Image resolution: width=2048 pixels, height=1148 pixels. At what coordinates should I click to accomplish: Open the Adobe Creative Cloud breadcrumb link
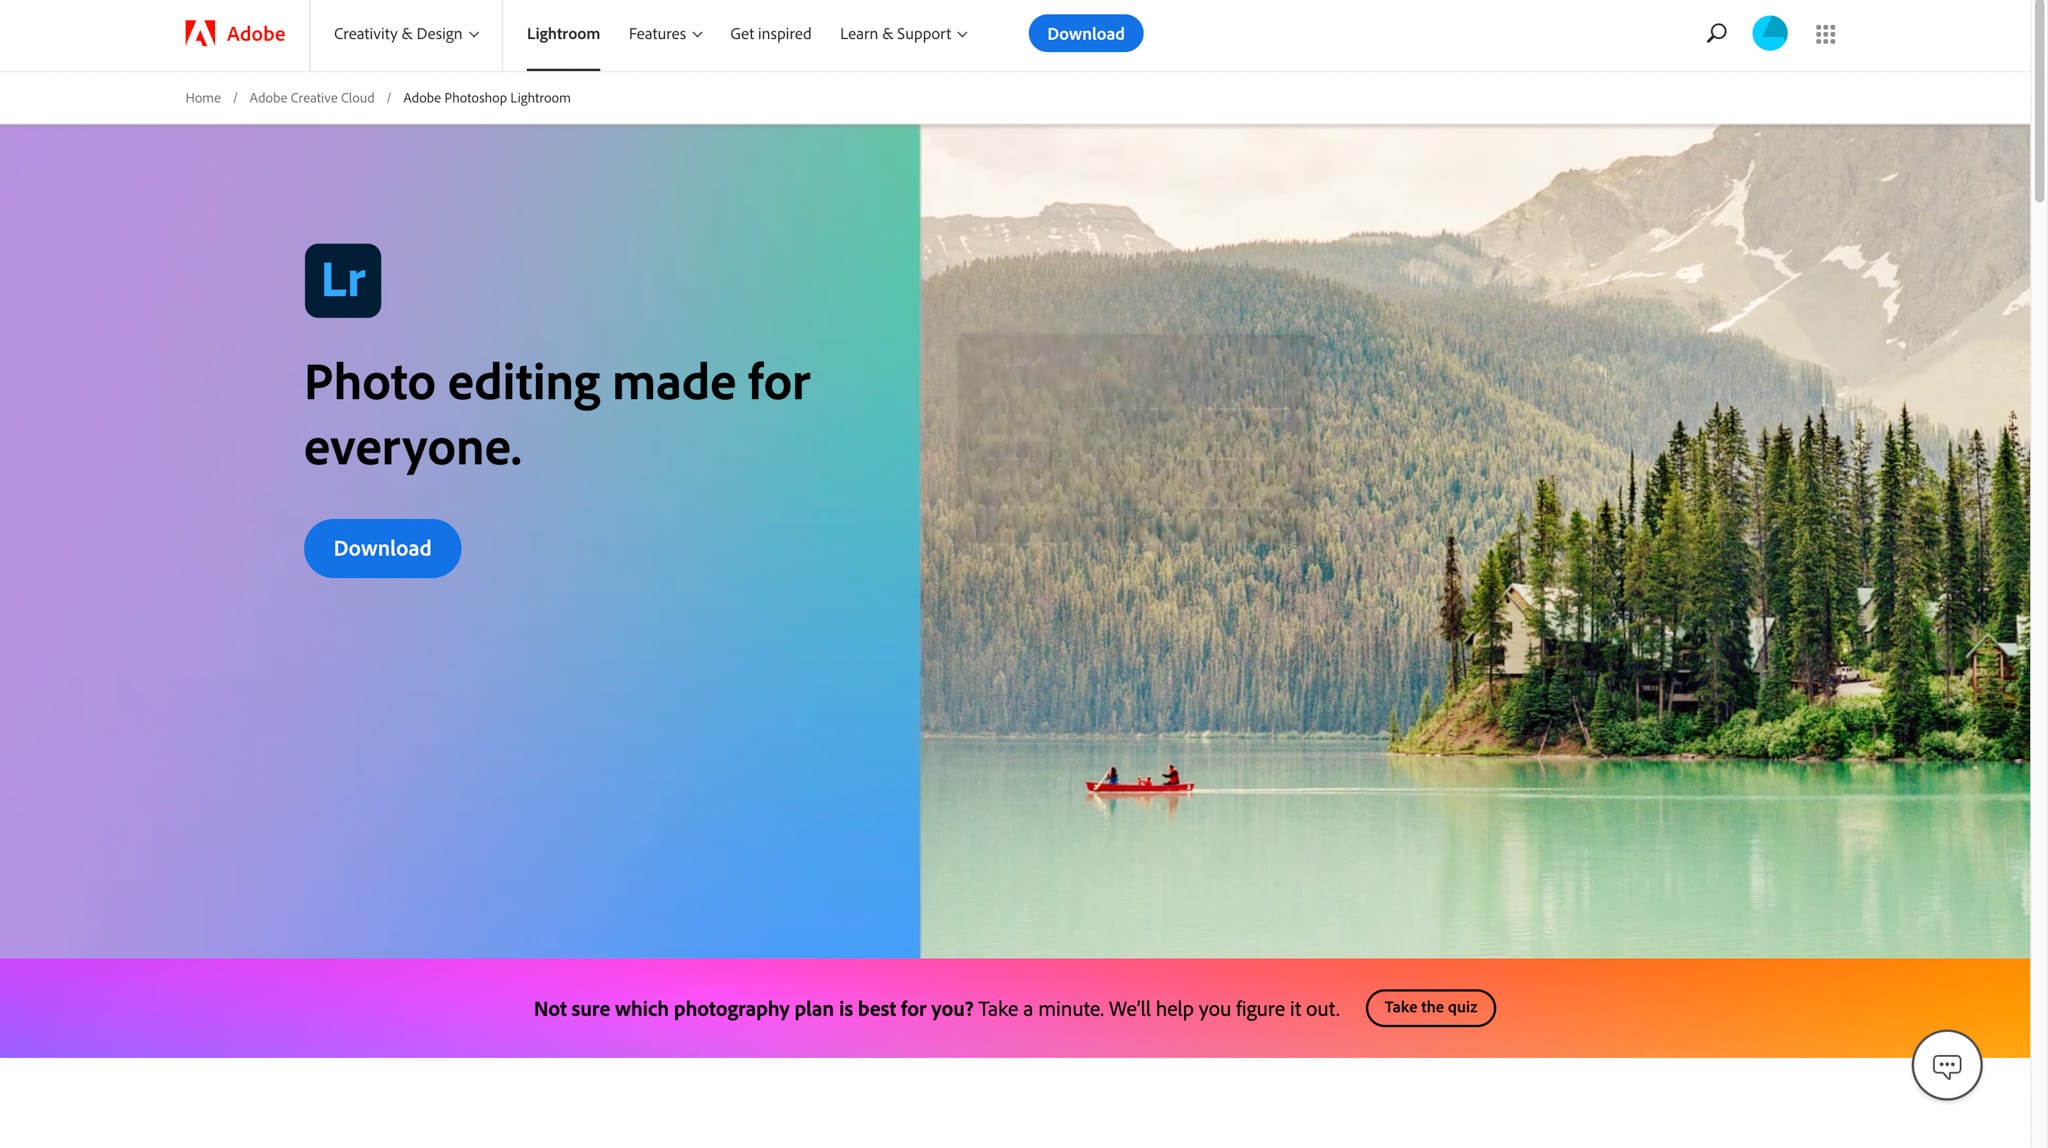(x=312, y=98)
